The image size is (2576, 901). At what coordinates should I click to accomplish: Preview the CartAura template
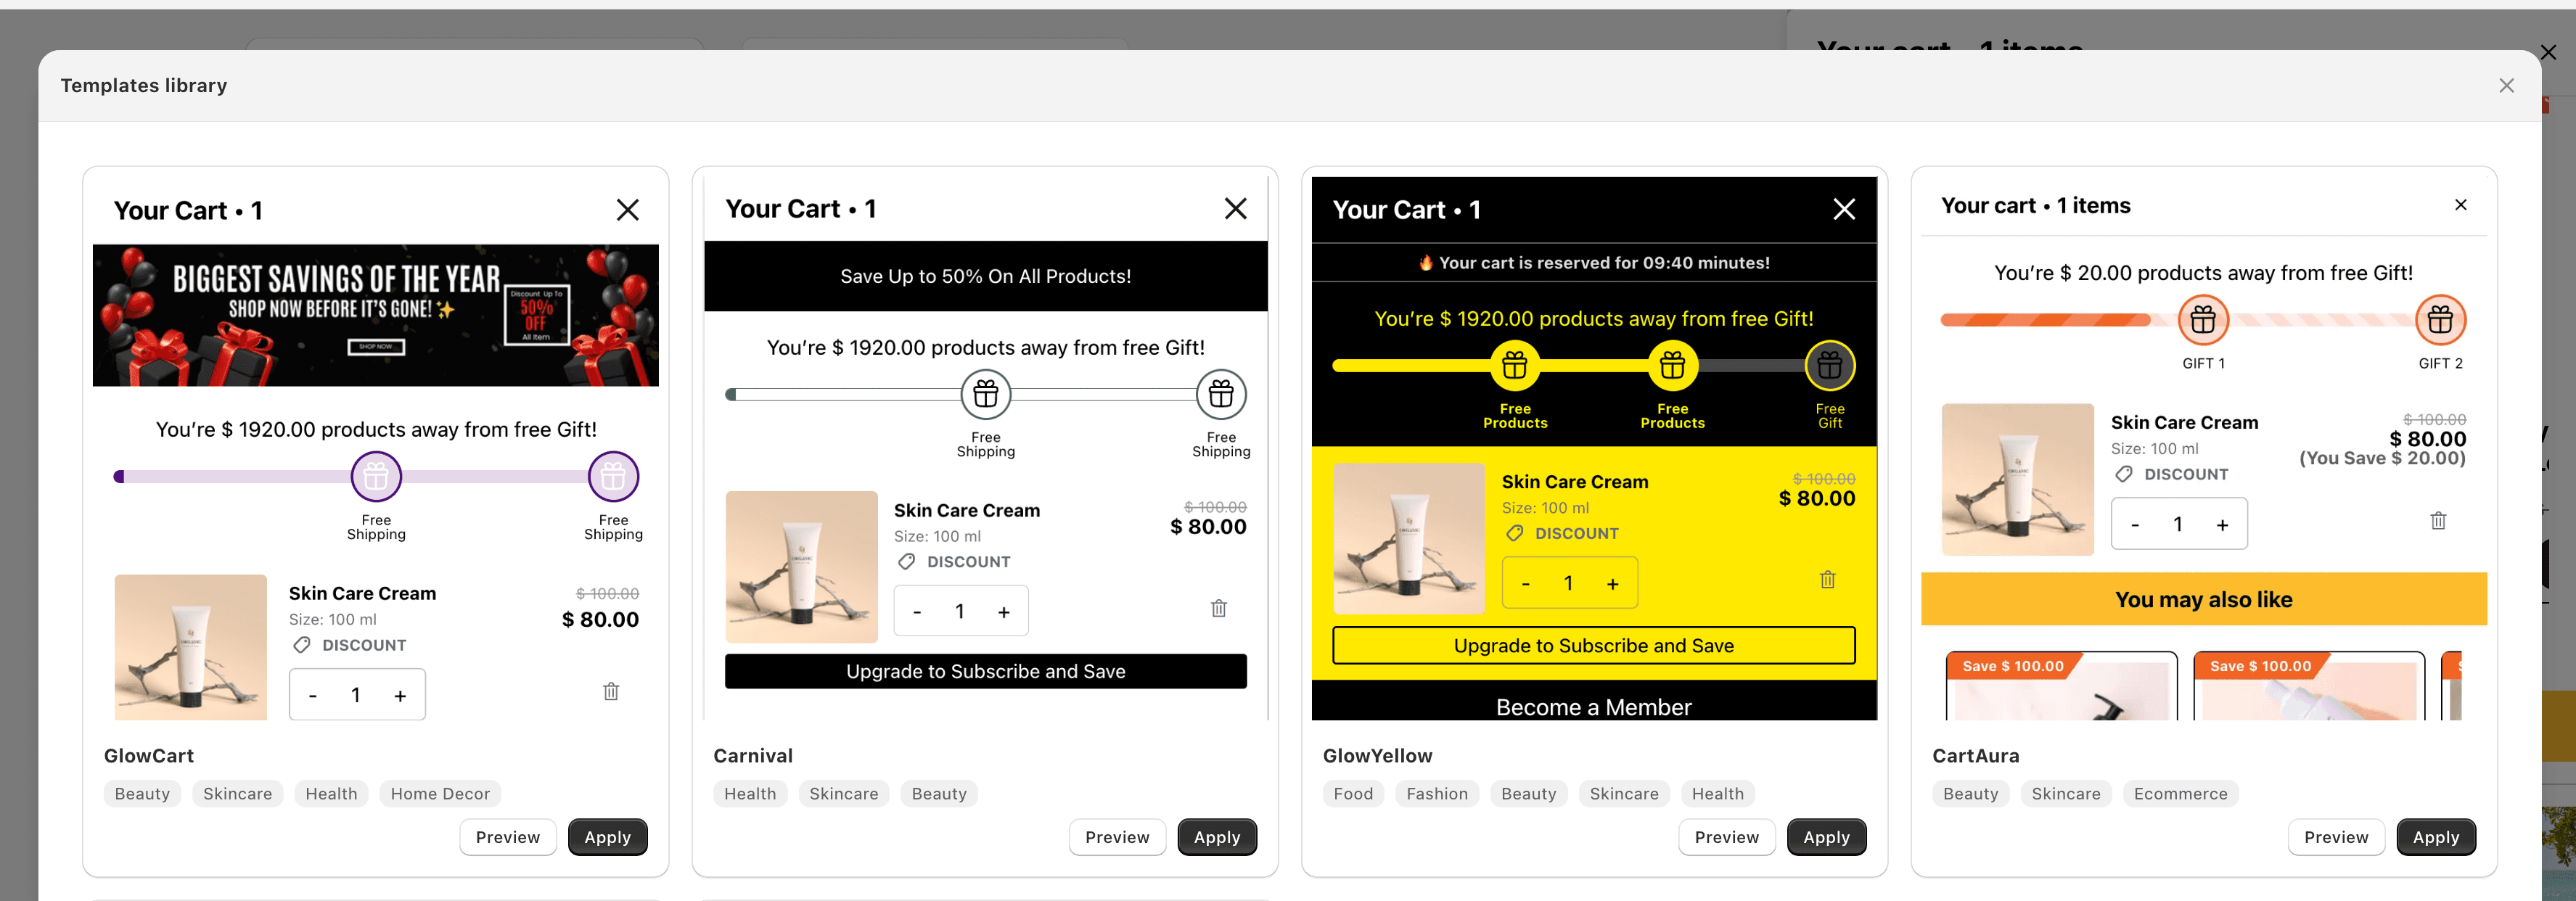pyautogui.click(x=2336, y=837)
